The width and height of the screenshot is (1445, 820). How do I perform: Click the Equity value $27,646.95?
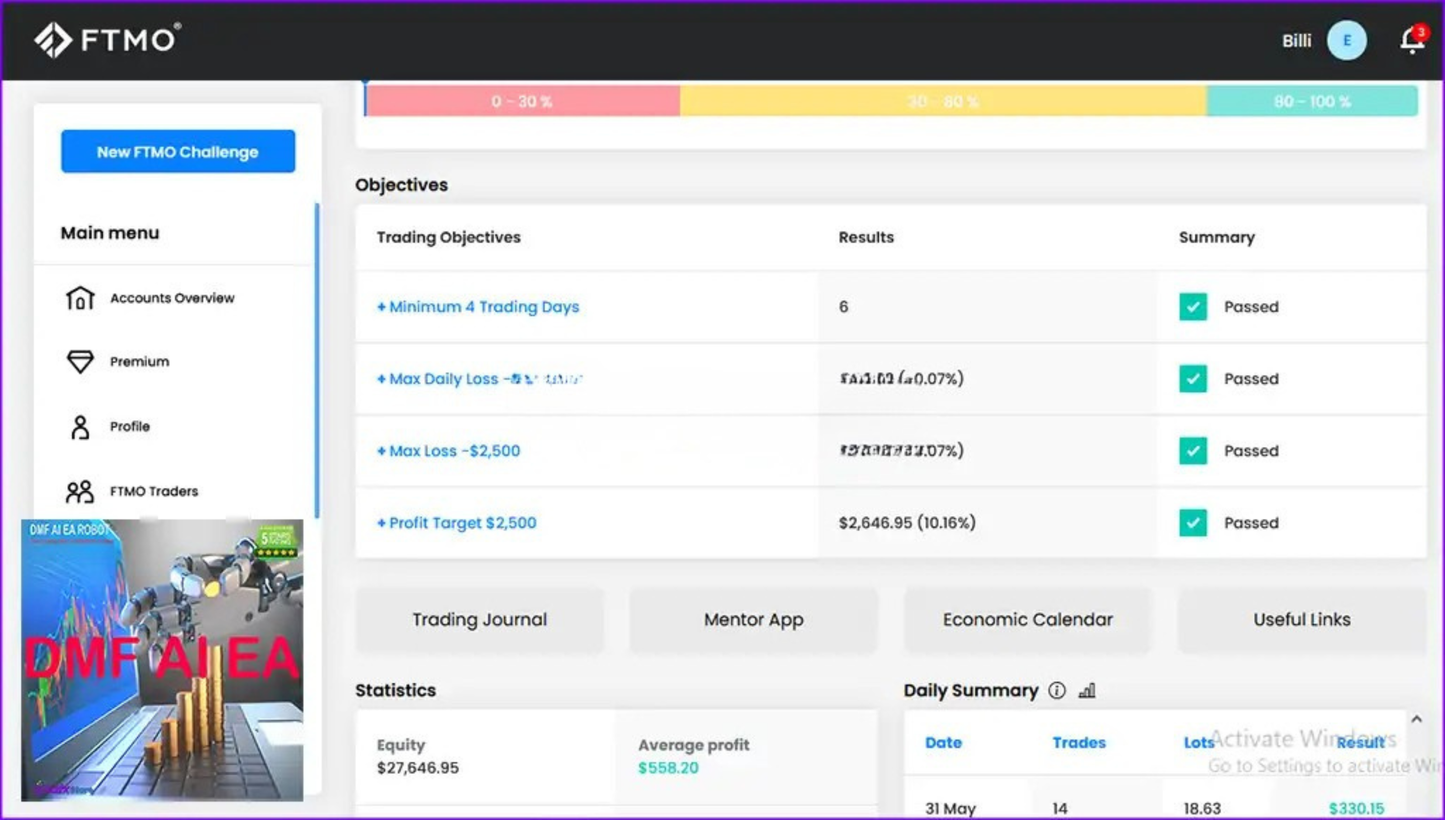418,768
